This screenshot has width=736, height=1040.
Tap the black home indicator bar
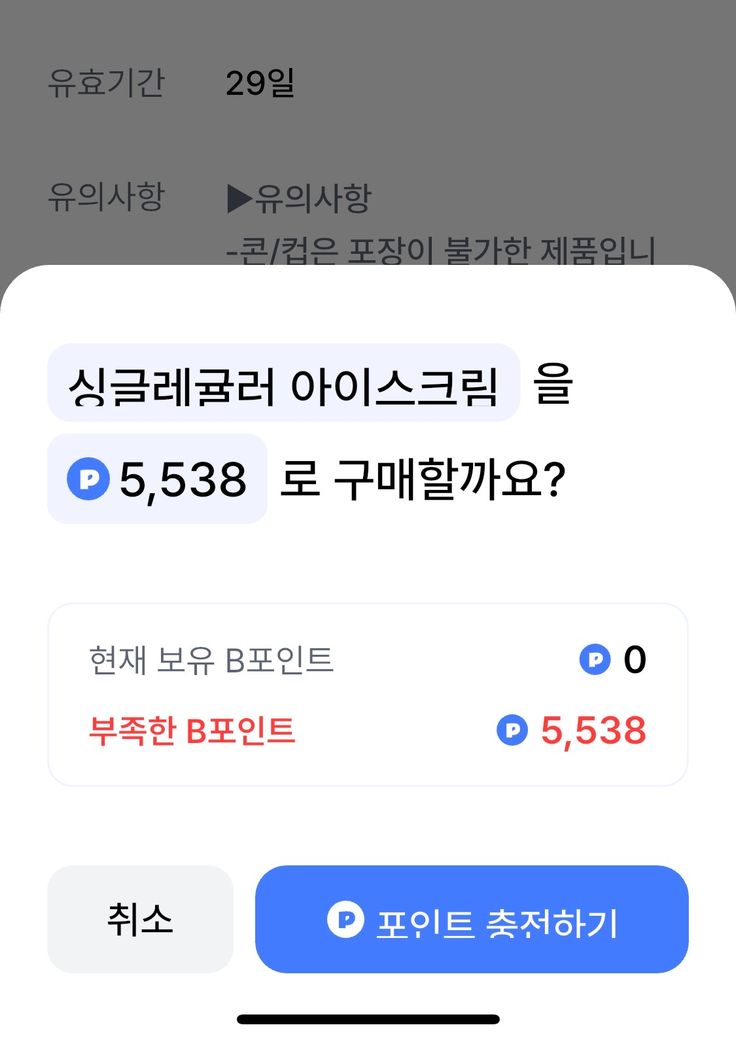tap(368, 1019)
